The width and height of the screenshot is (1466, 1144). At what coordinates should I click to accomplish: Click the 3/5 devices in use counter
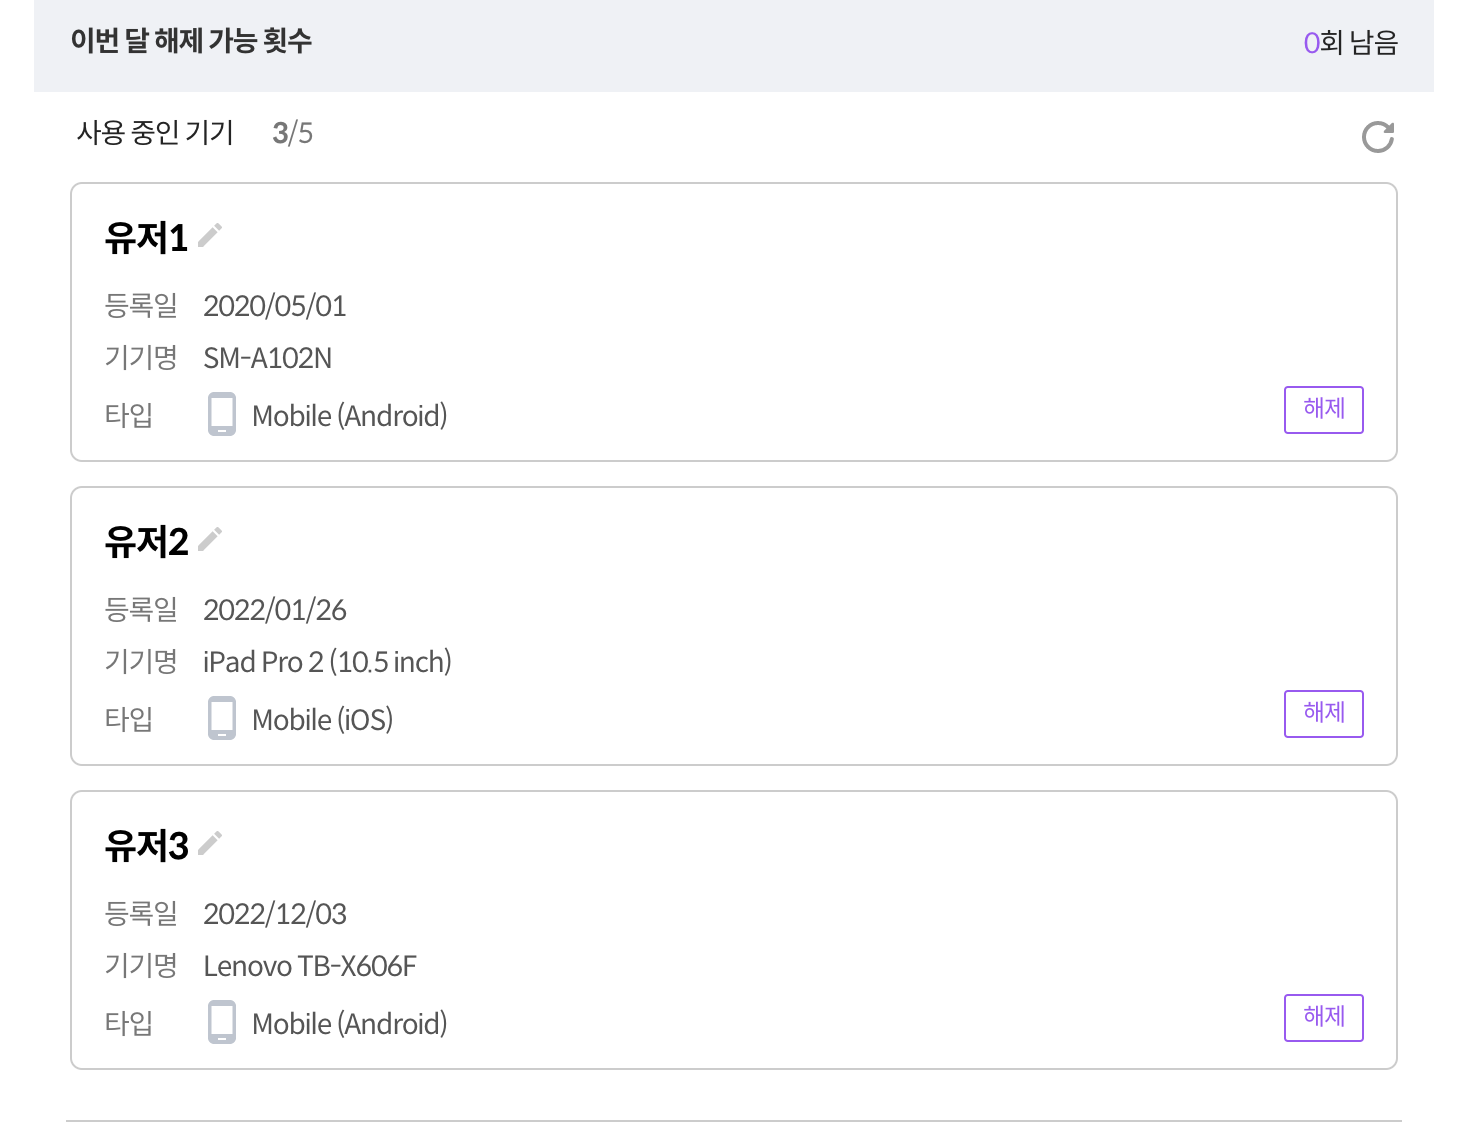(x=292, y=133)
